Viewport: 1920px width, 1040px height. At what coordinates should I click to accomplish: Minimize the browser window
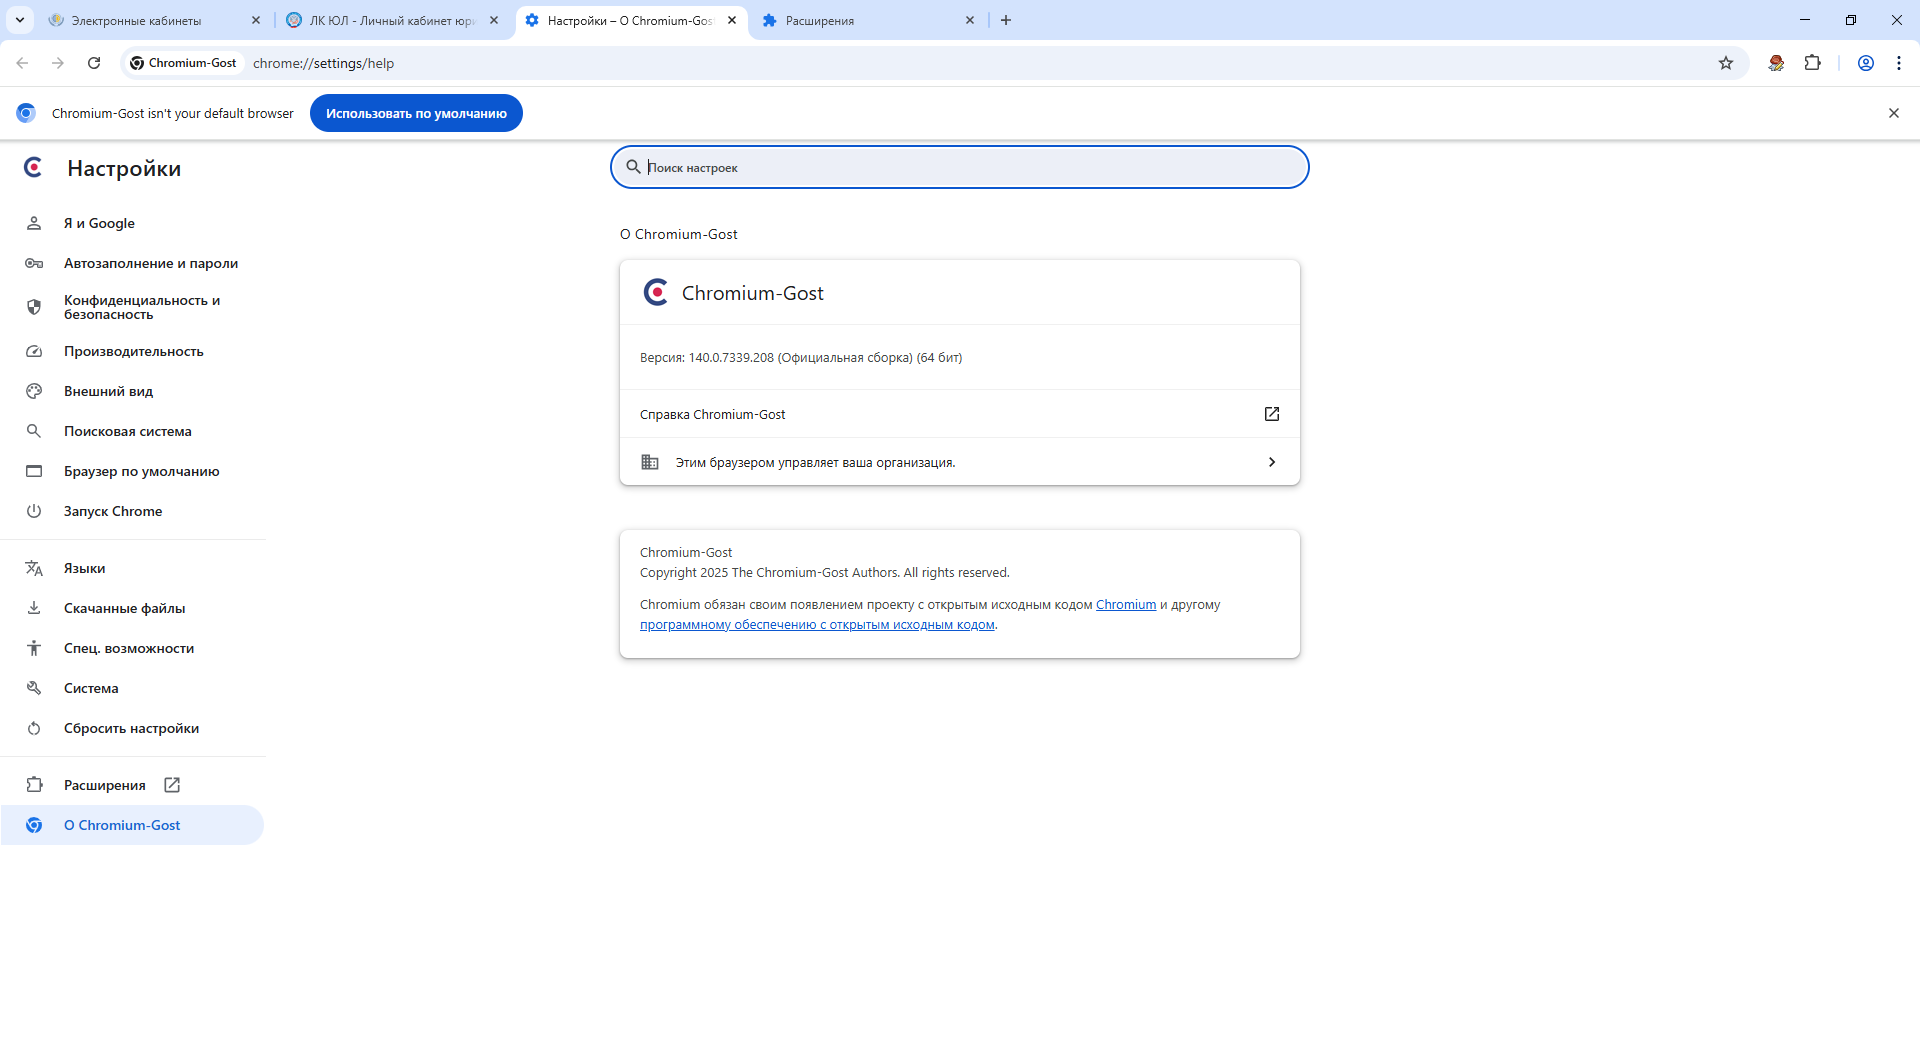pos(1805,20)
